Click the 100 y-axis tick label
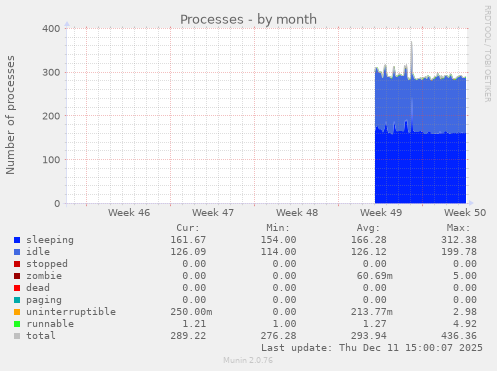The width and height of the screenshot is (497, 371). 51,160
